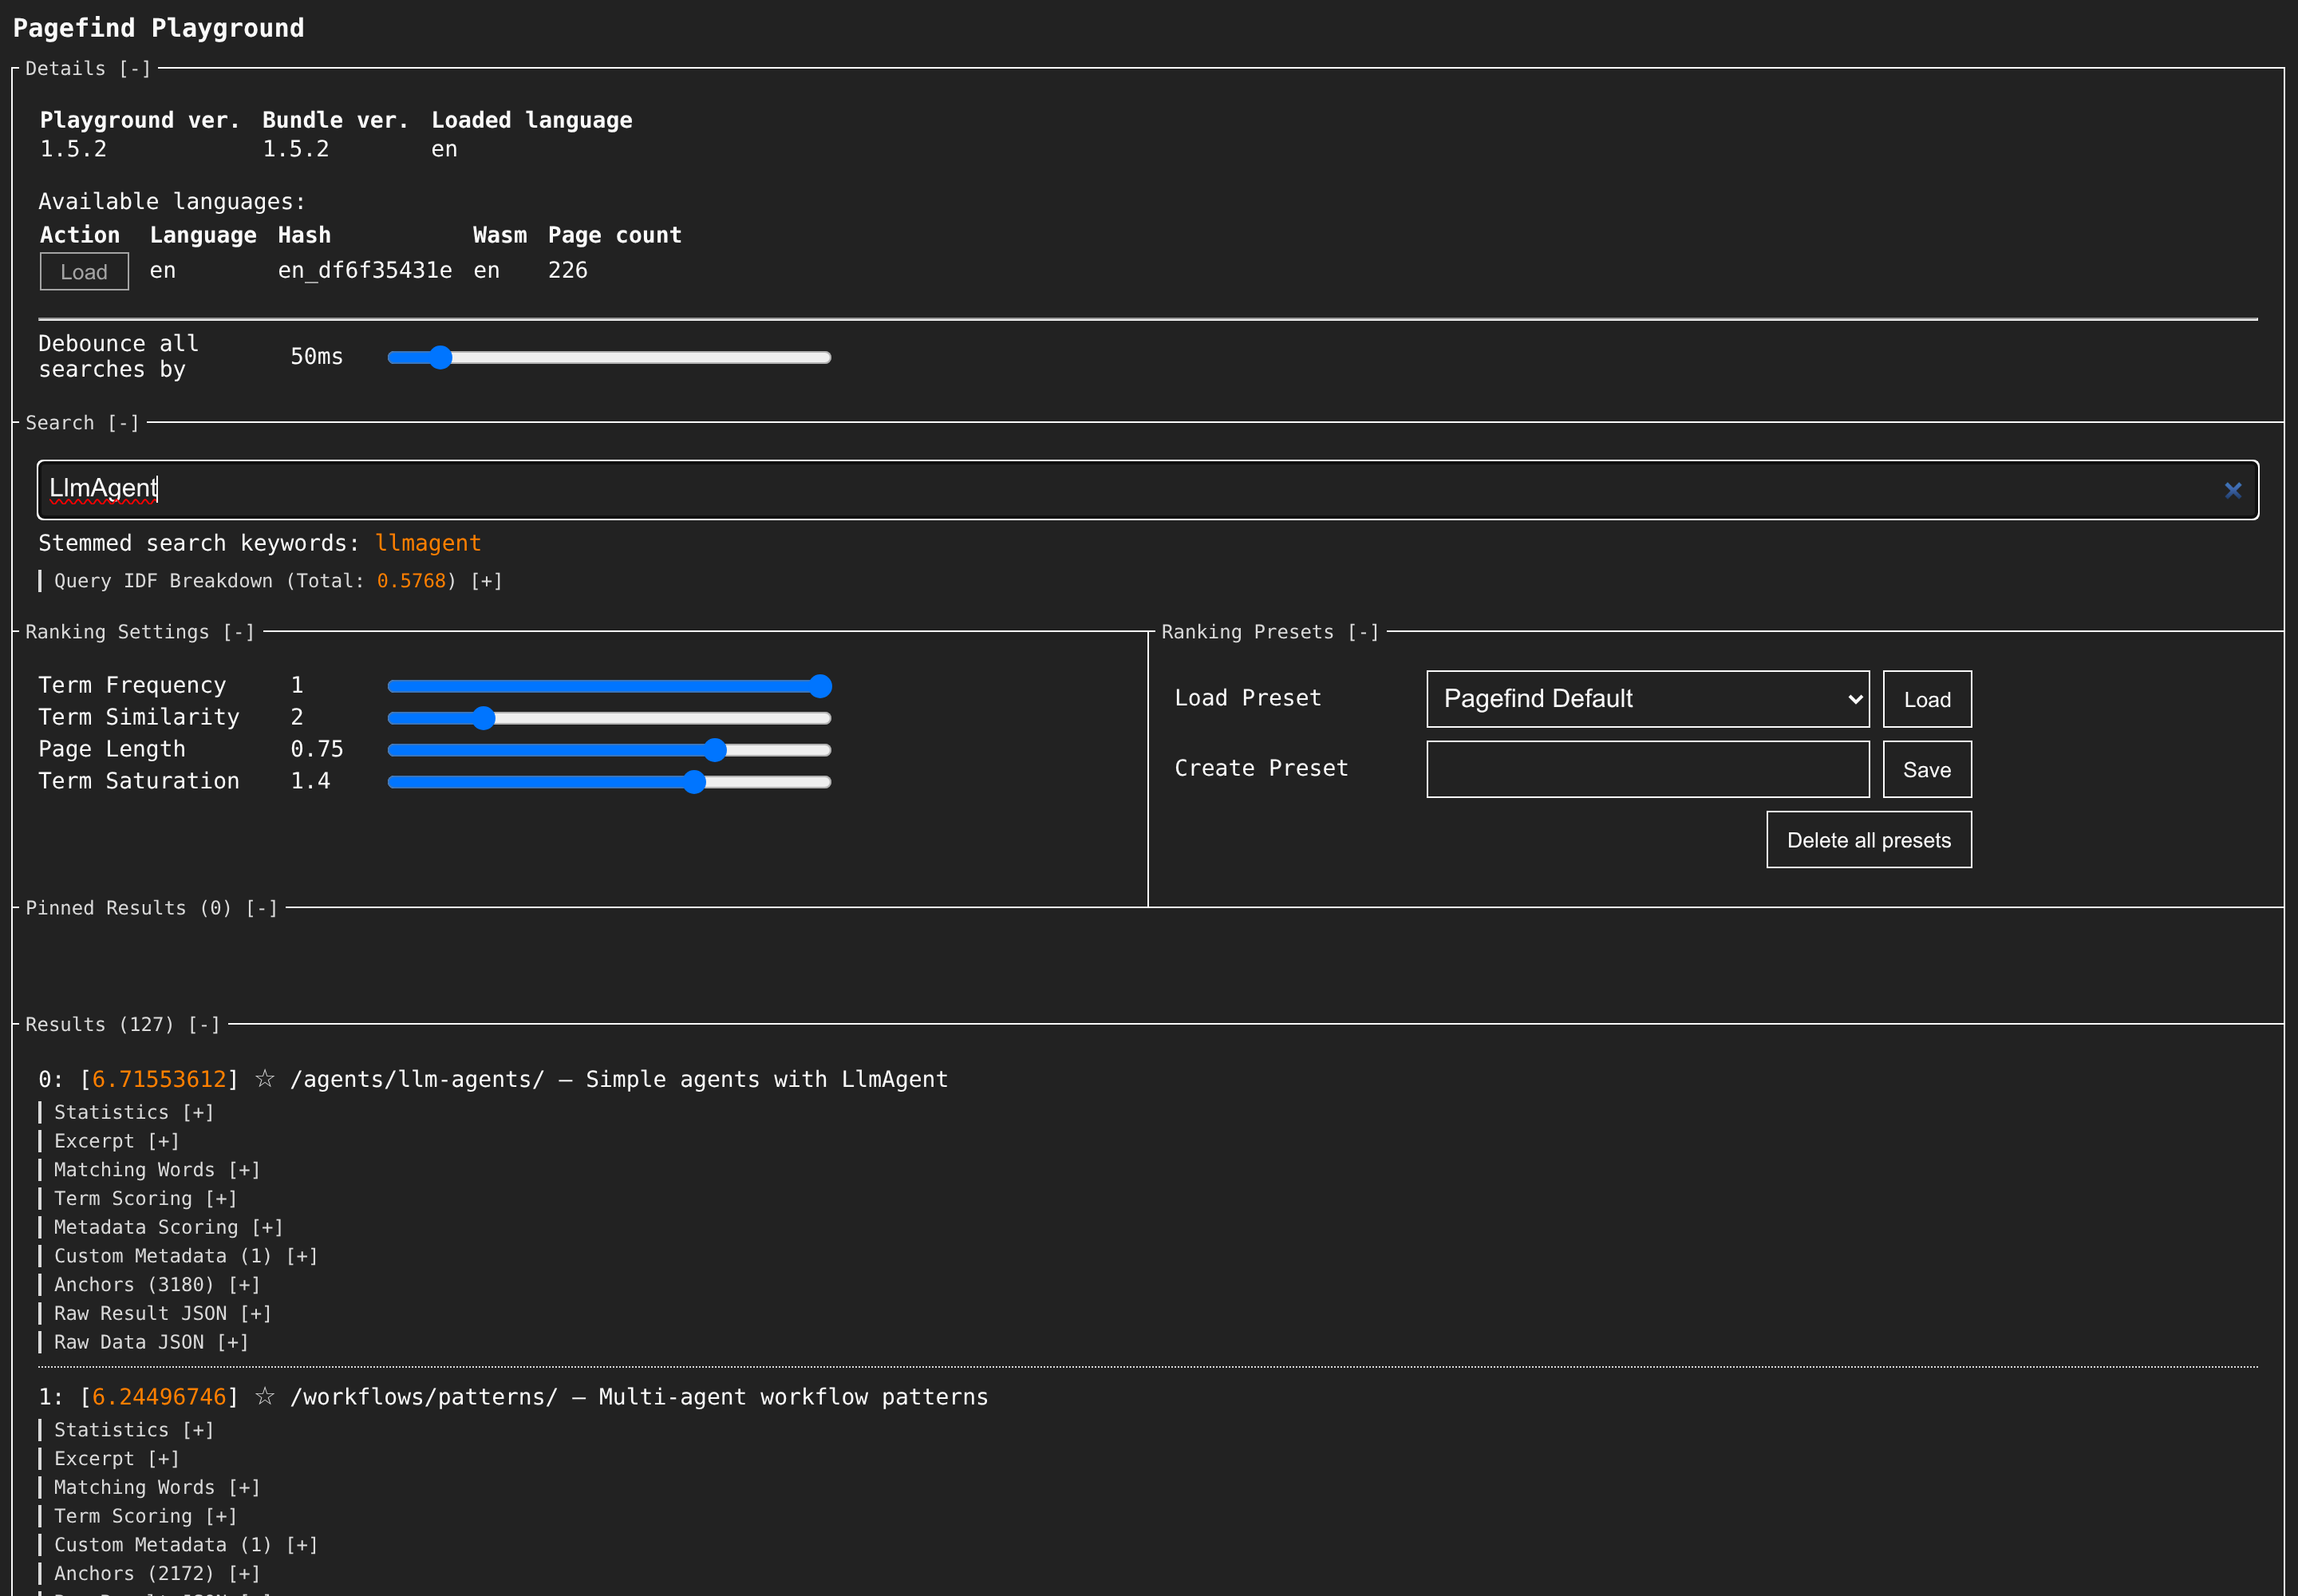This screenshot has height=1596, width=2298.
Task: Click the page count 226
Action: click(x=568, y=271)
